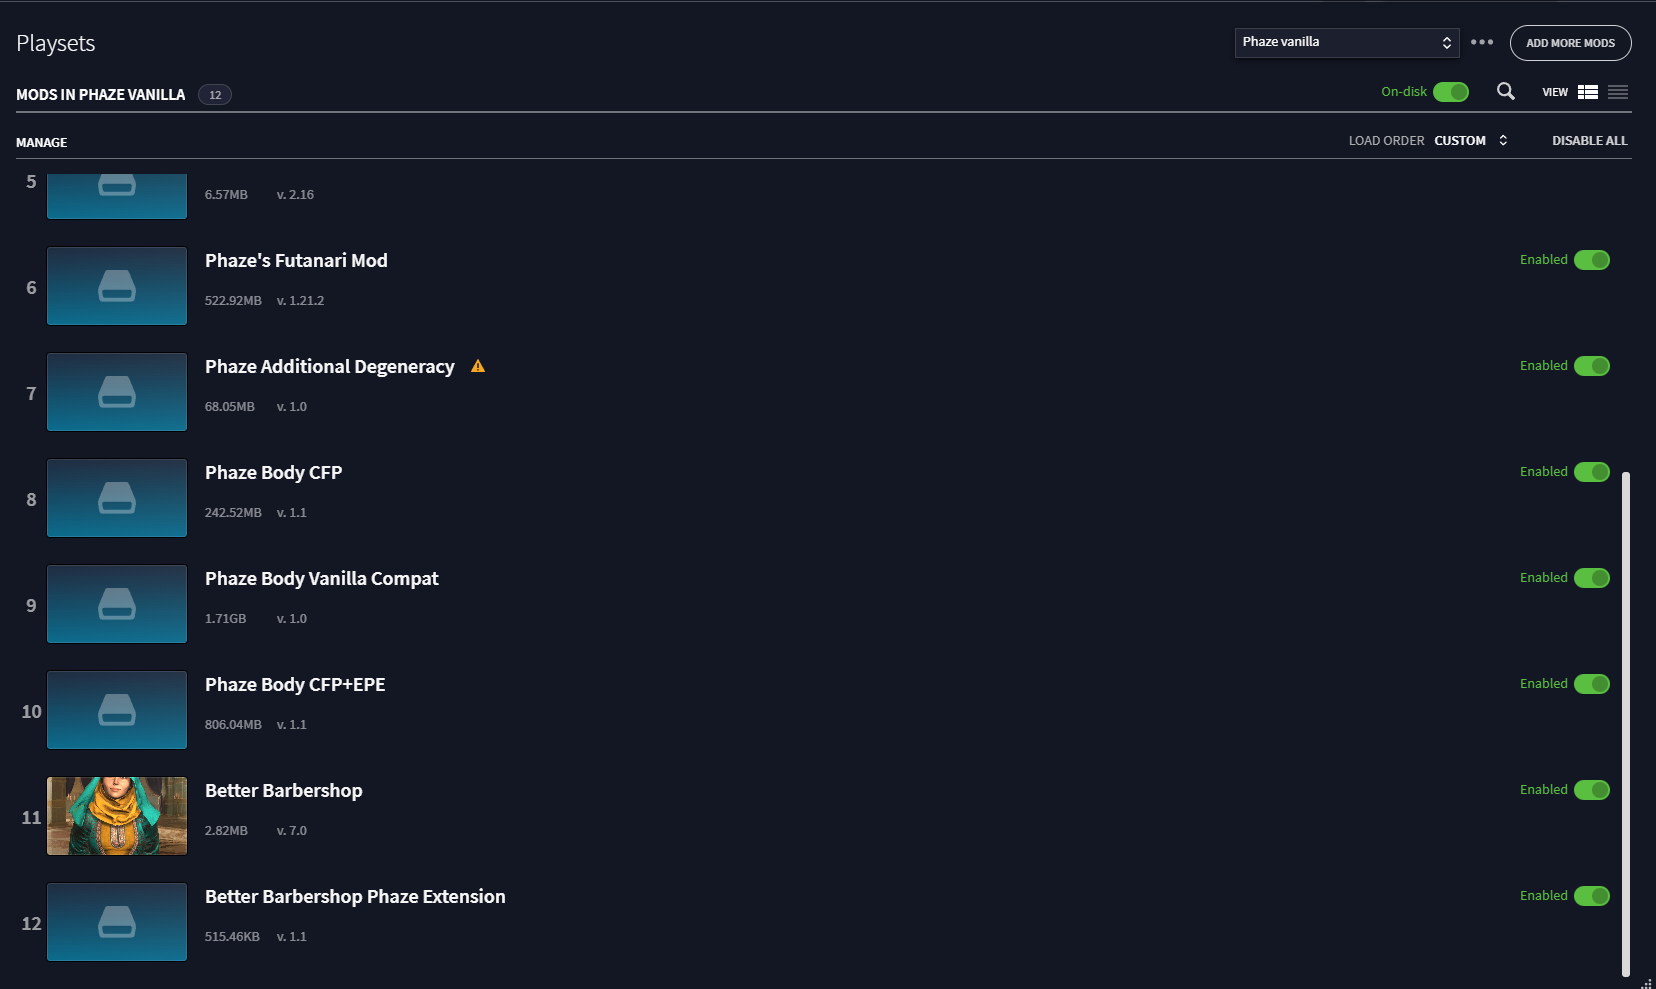Image resolution: width=1656 pixels, height=989 pixels.
Task: Disable Better Barbershop toggle
Action: click(x=1592, y=790)
